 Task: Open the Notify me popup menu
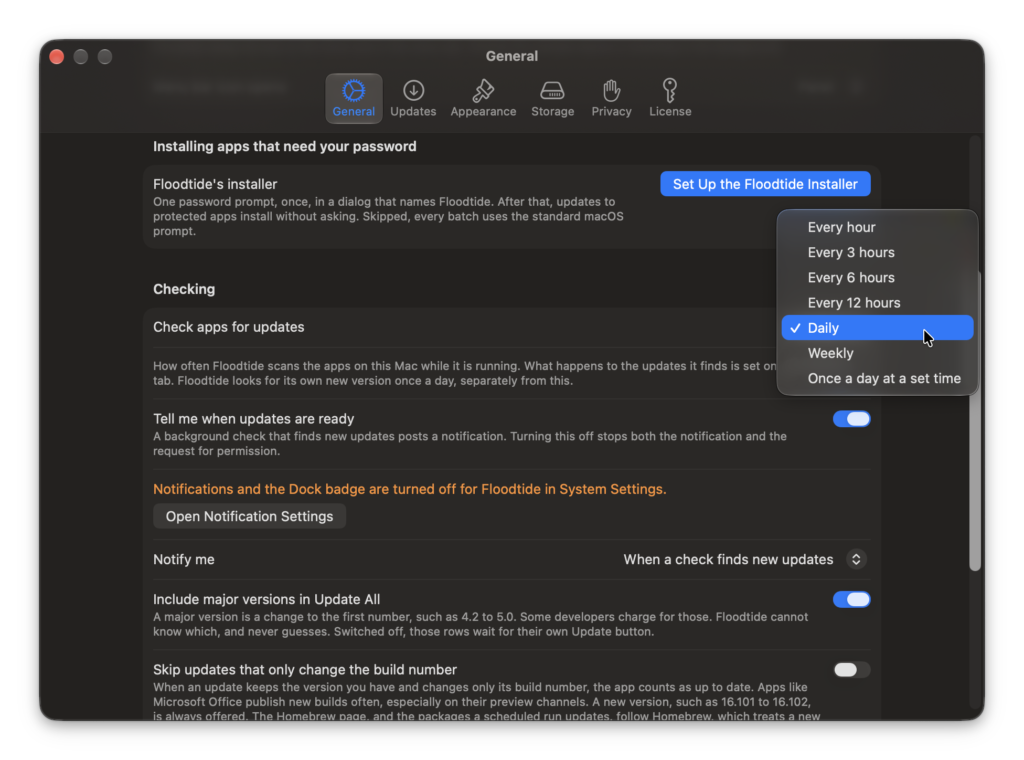pos(745,560)
